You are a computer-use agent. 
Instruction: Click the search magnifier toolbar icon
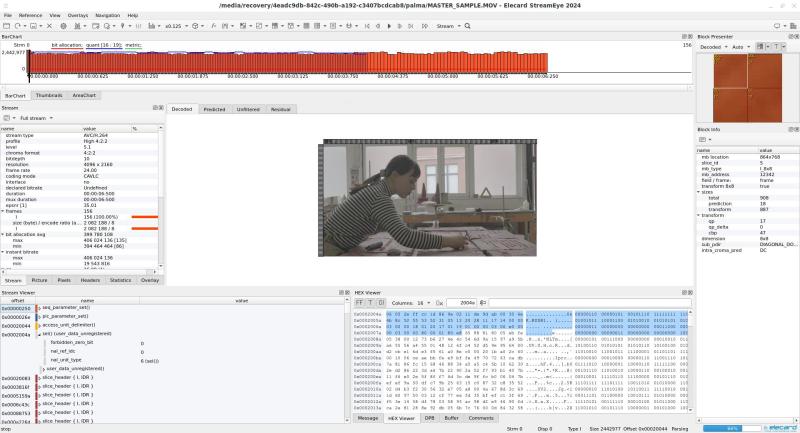coord(467,26)
